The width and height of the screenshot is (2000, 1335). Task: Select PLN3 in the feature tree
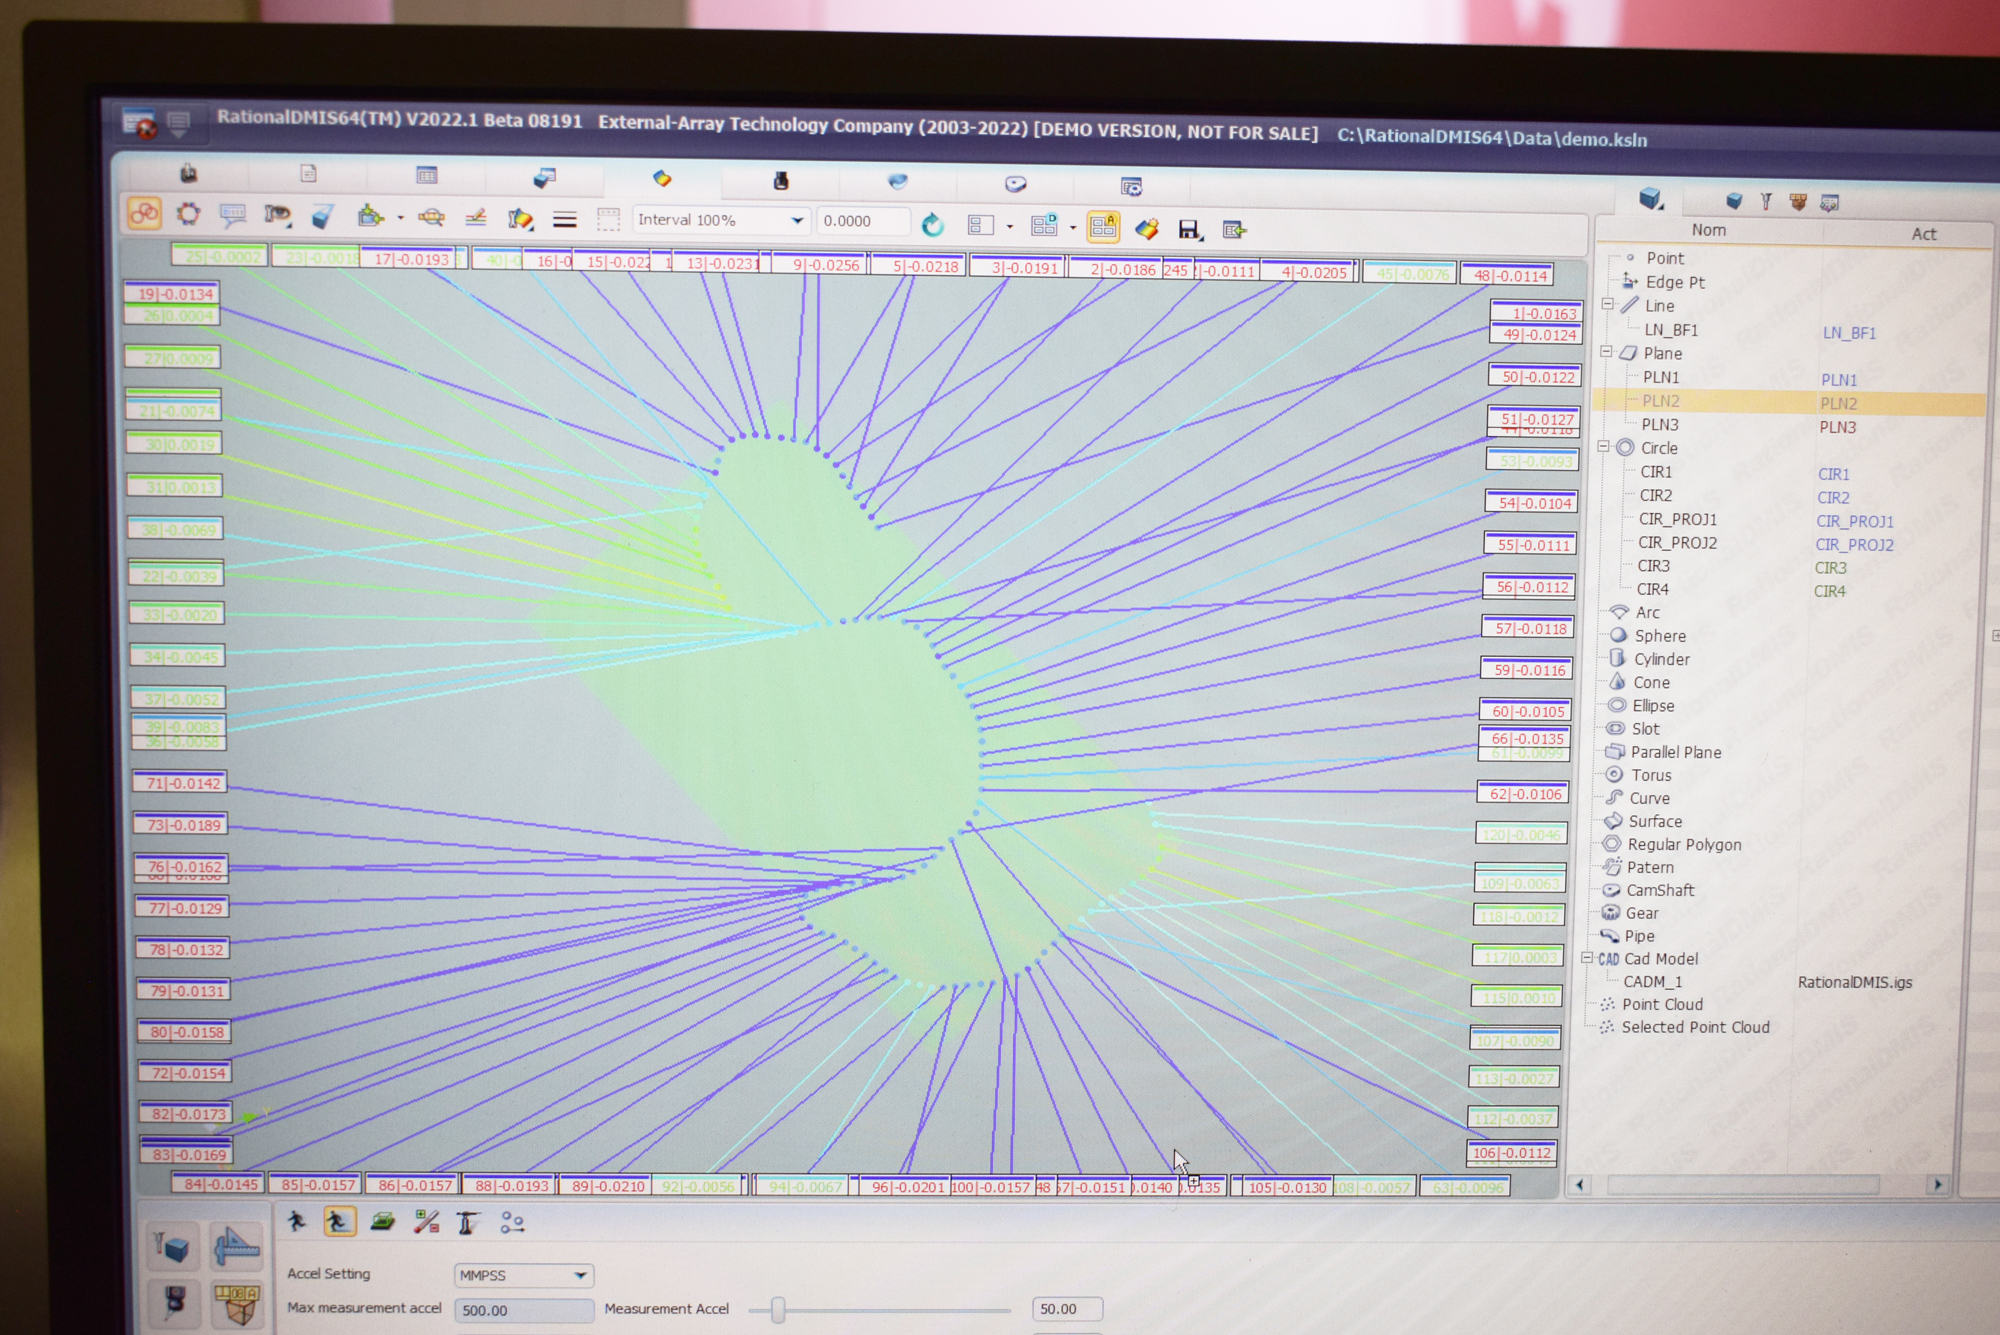[1660, 424]
